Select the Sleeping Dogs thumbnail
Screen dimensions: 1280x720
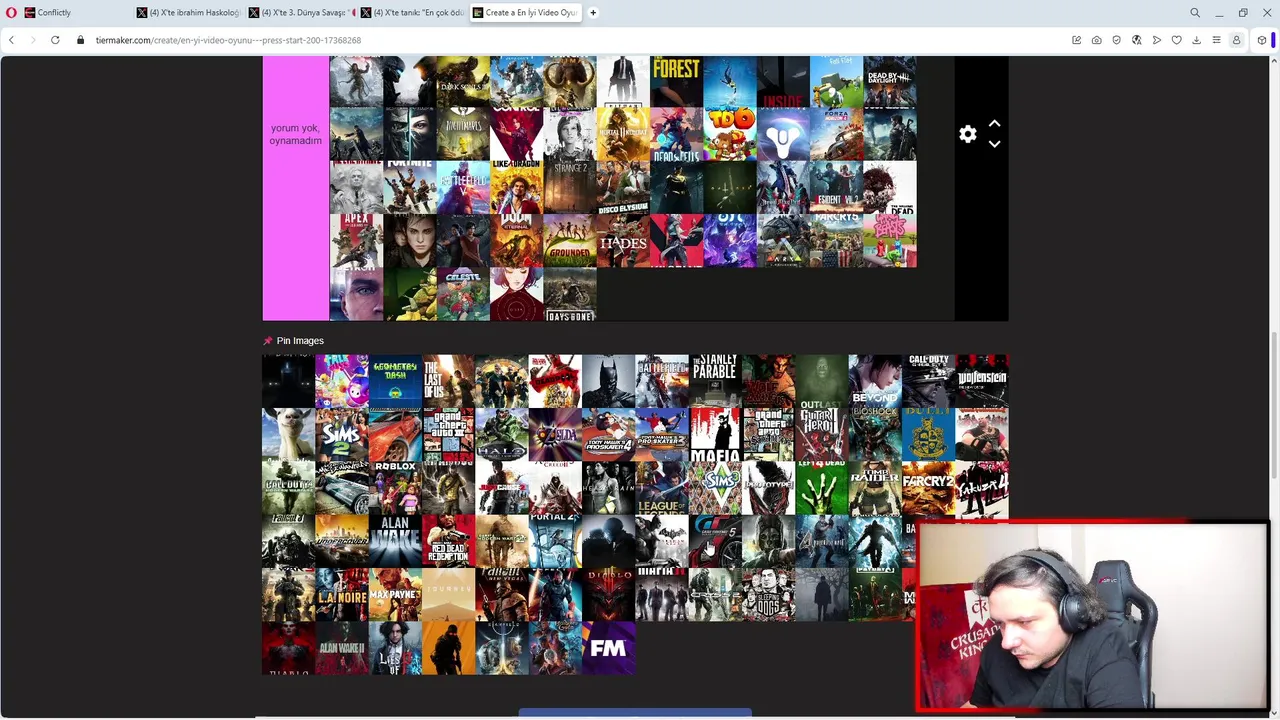pos(768,595)
